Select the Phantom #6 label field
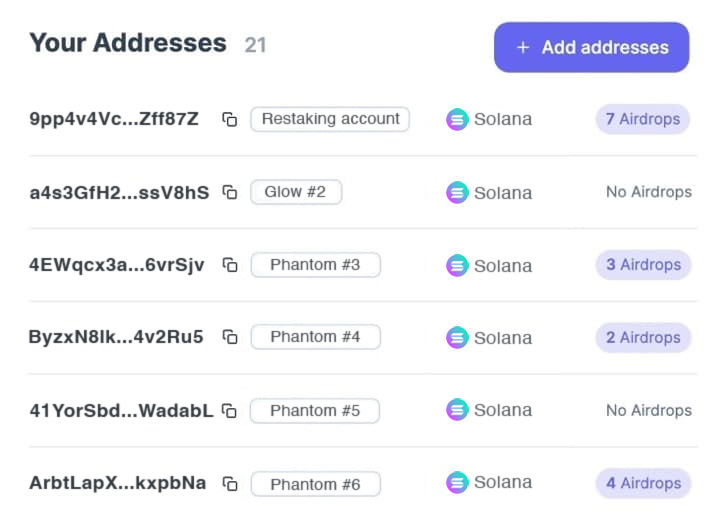Screen dimensions: 727x530 pos(315,484)
